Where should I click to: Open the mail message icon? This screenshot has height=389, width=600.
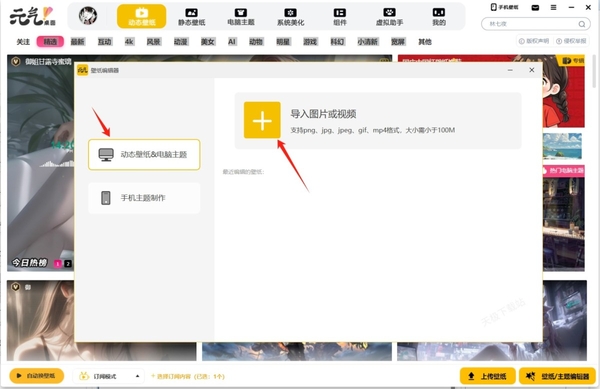point(535,7)
